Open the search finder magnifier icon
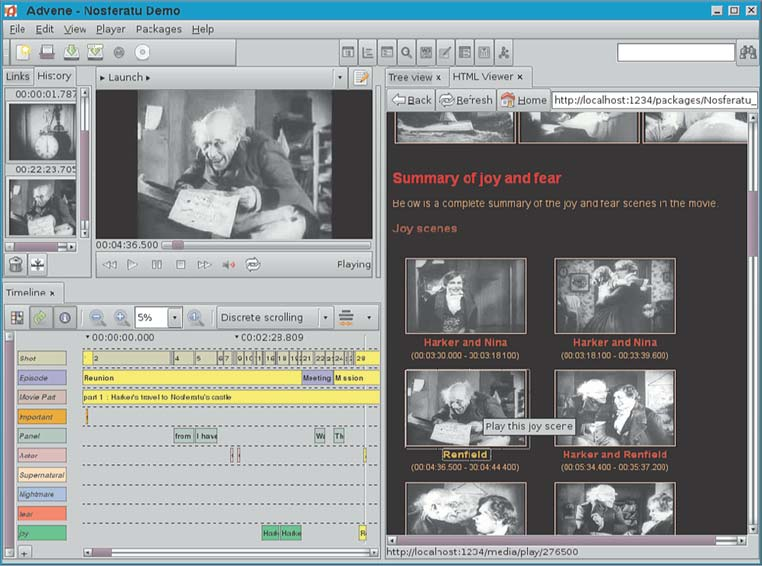Image resolution: width=762 pixels, height=566 pixels. [x=407, y=52]
